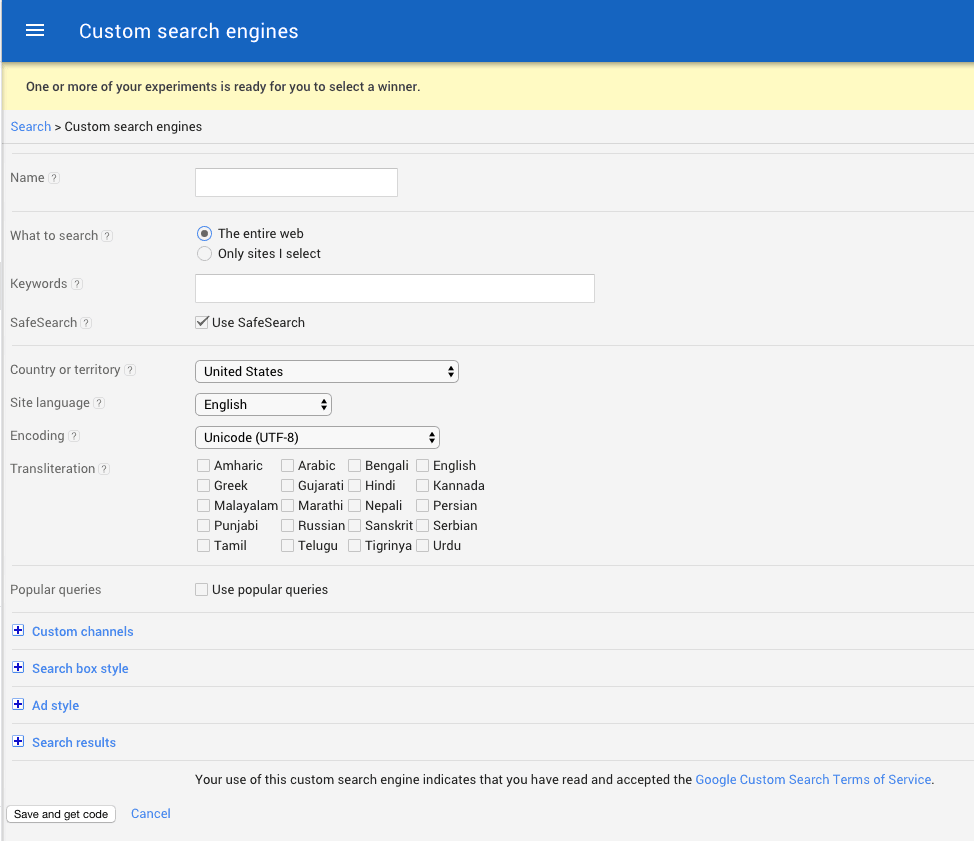Screen dimensions: 974x841
Task: Click the Encoding help icon
Action: click(74, 436)
